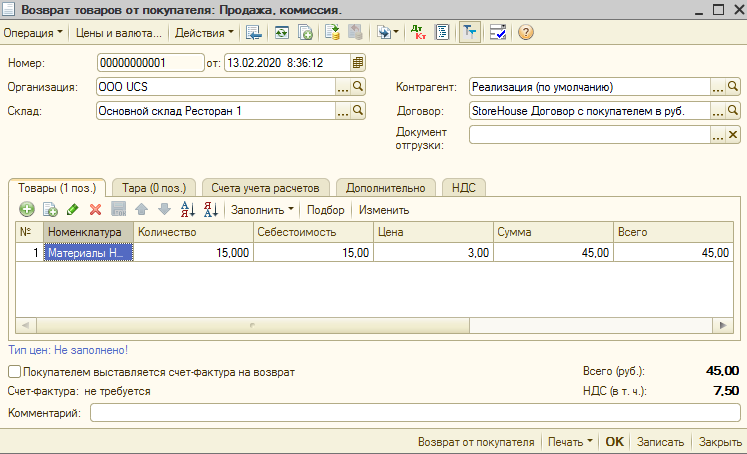Open the Счета учета расчетов tab

click(265, 188)
